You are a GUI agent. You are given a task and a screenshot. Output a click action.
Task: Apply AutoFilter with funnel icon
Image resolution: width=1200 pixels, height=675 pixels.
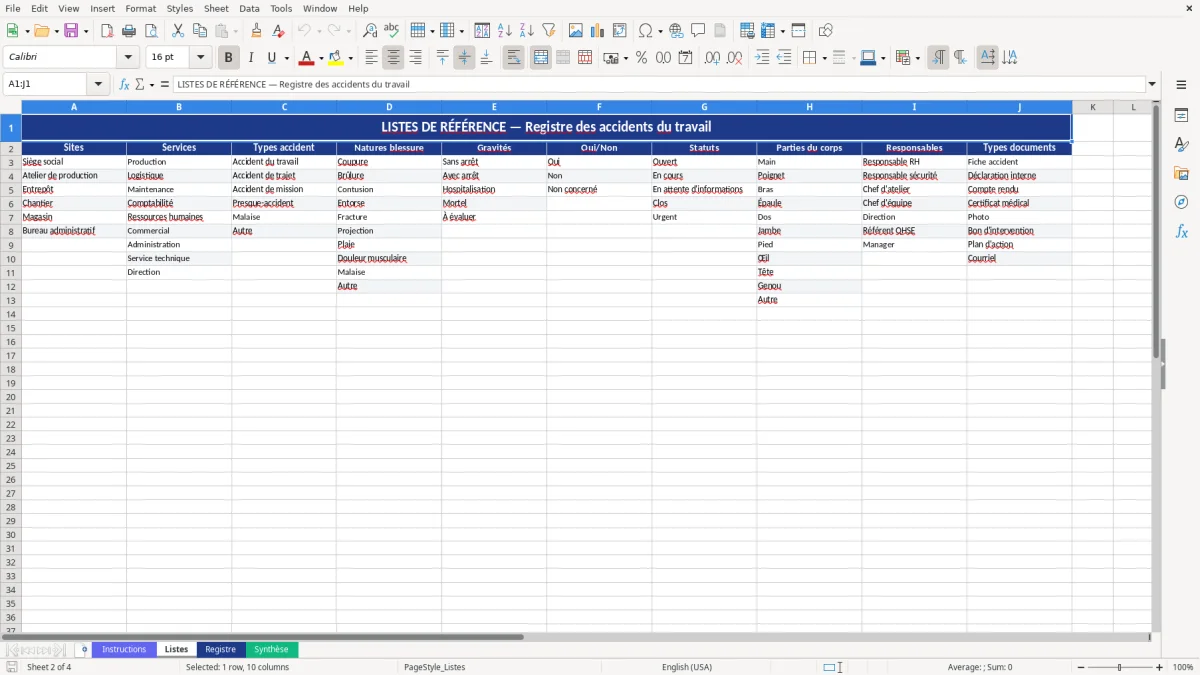(548, 31)
